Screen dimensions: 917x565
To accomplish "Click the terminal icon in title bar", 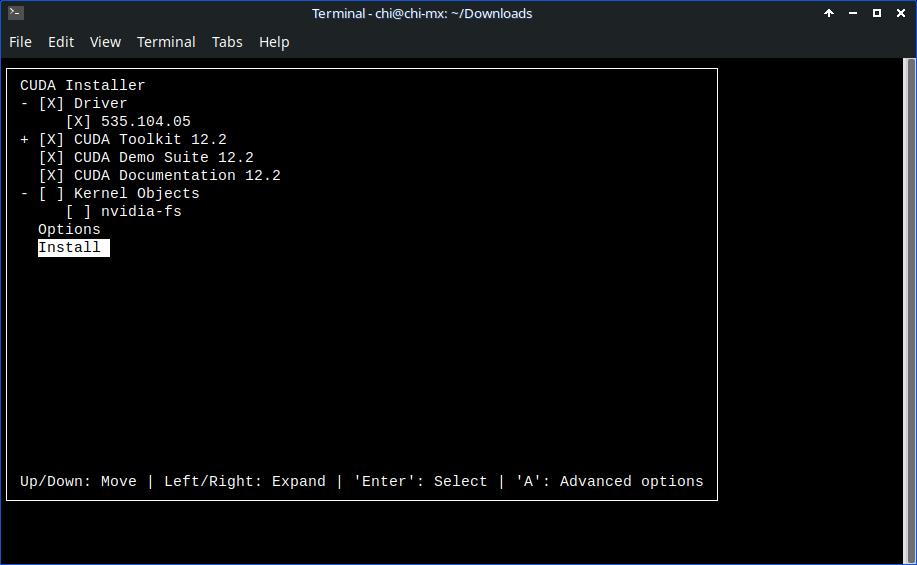I will pos(16,12).
